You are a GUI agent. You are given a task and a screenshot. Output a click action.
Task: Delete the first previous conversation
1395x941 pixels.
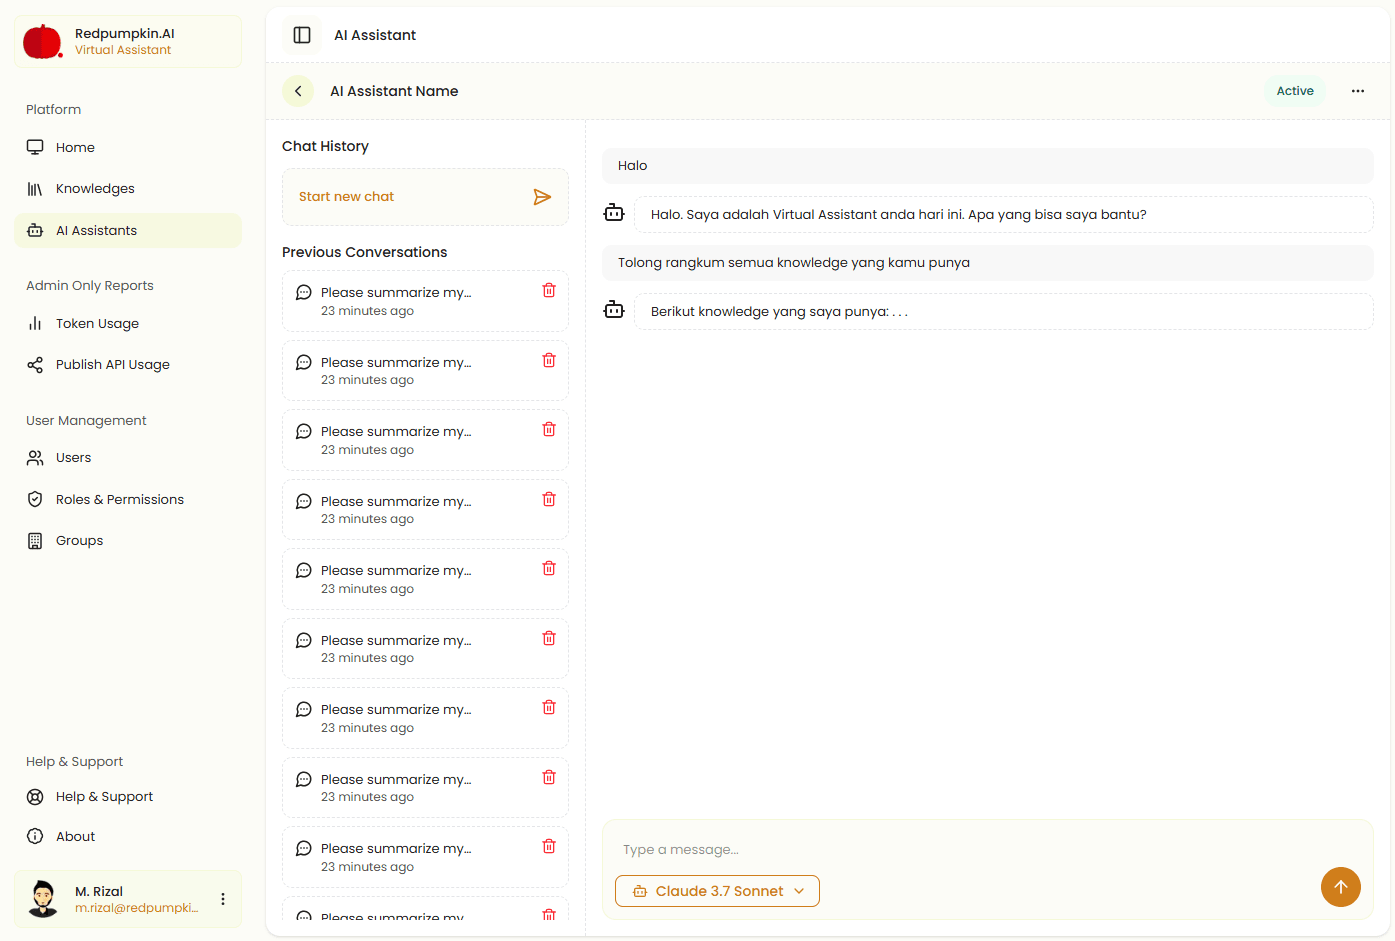pyautogui.click(x=549, y=291)
